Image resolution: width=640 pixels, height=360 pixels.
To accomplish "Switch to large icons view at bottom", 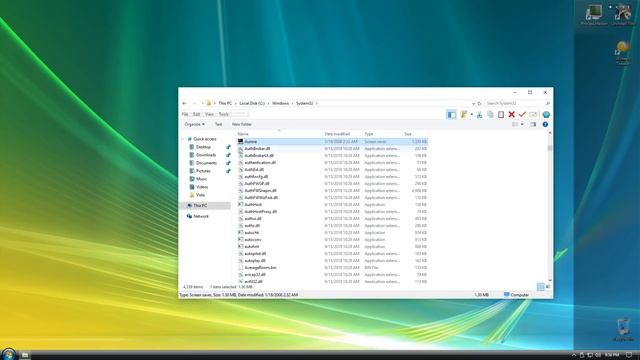I will [x=548, y=287].
